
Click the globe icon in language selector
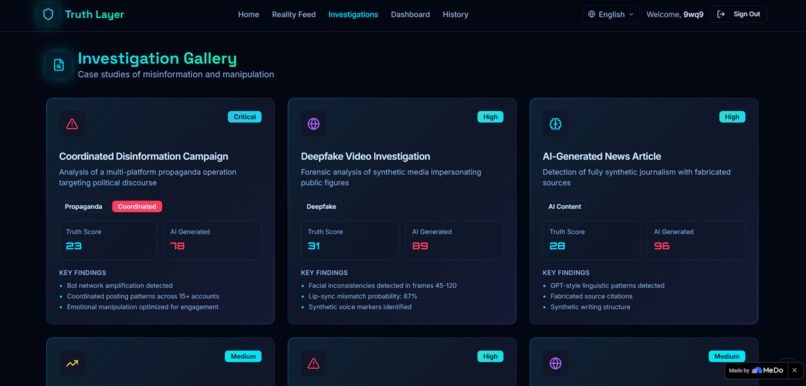click(592, 14)
